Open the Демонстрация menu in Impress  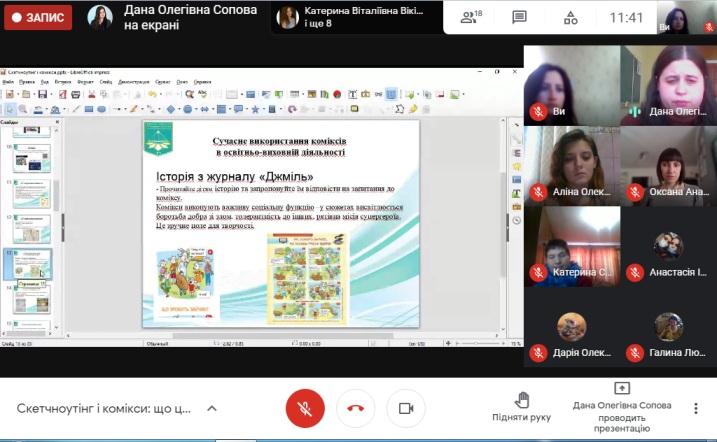coord(134,82)
